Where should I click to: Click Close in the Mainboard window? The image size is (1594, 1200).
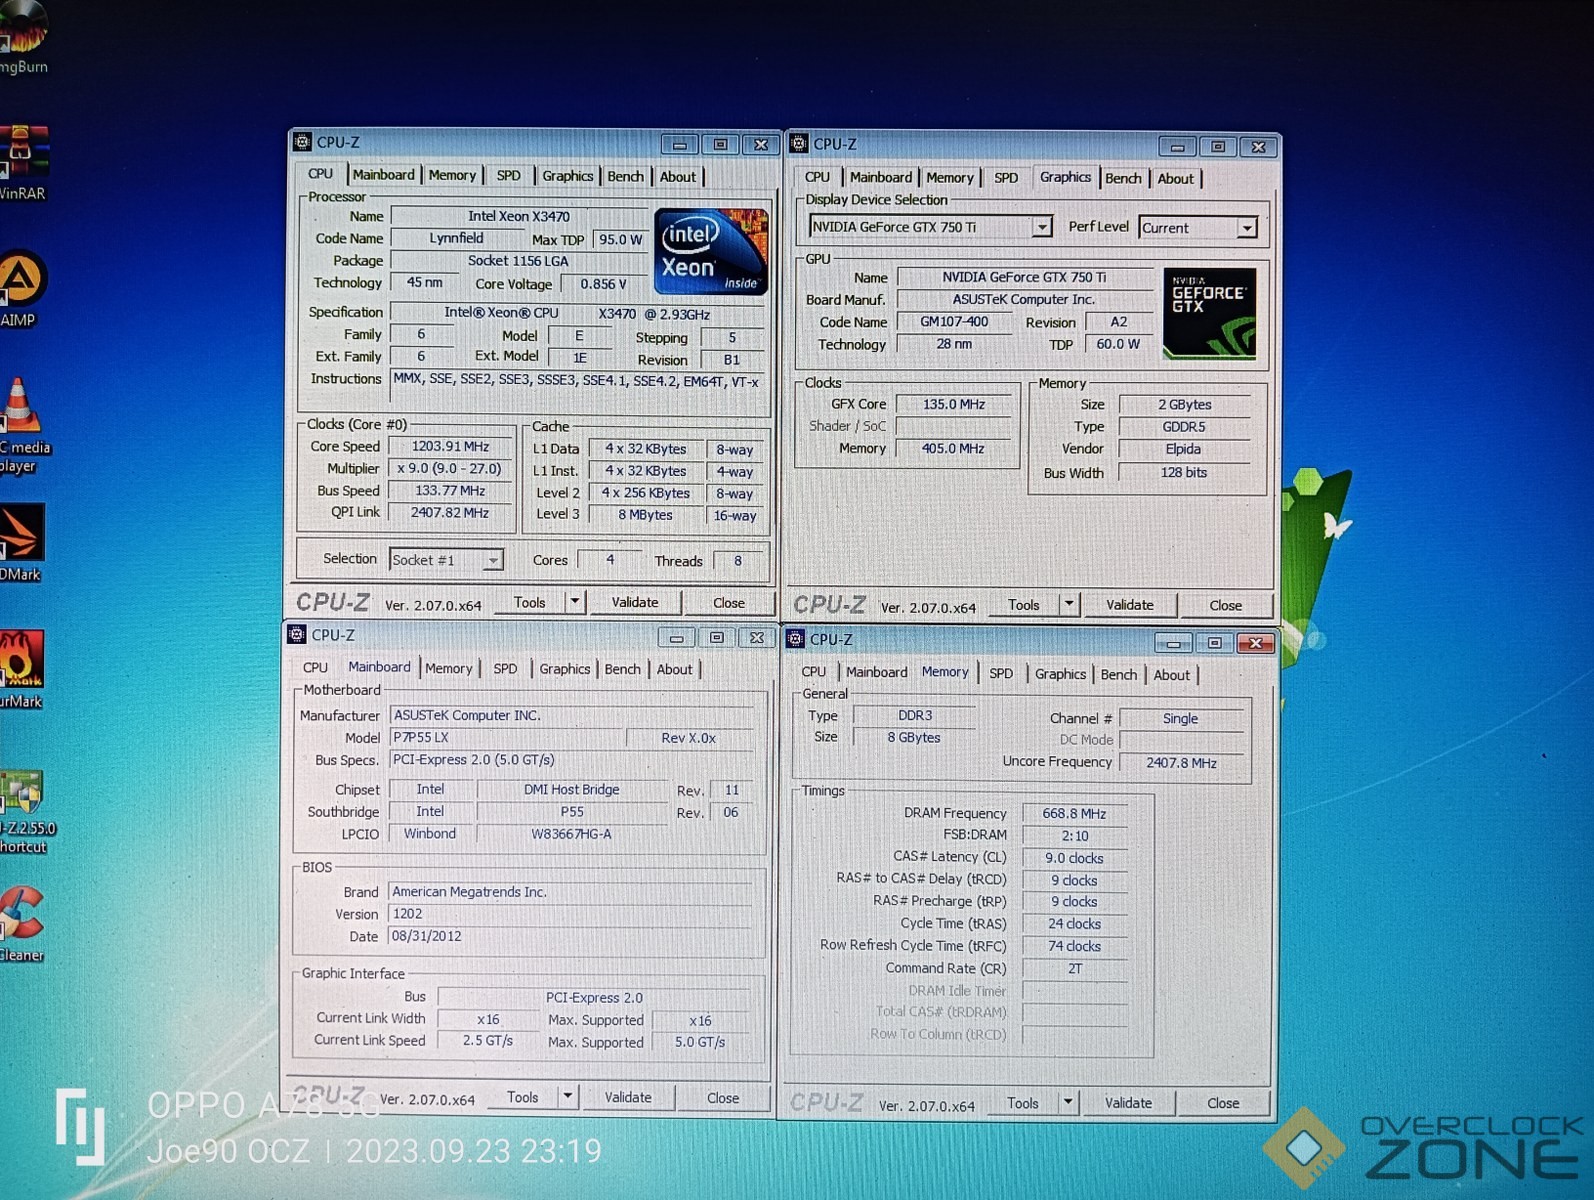[x=723, y=1098]
